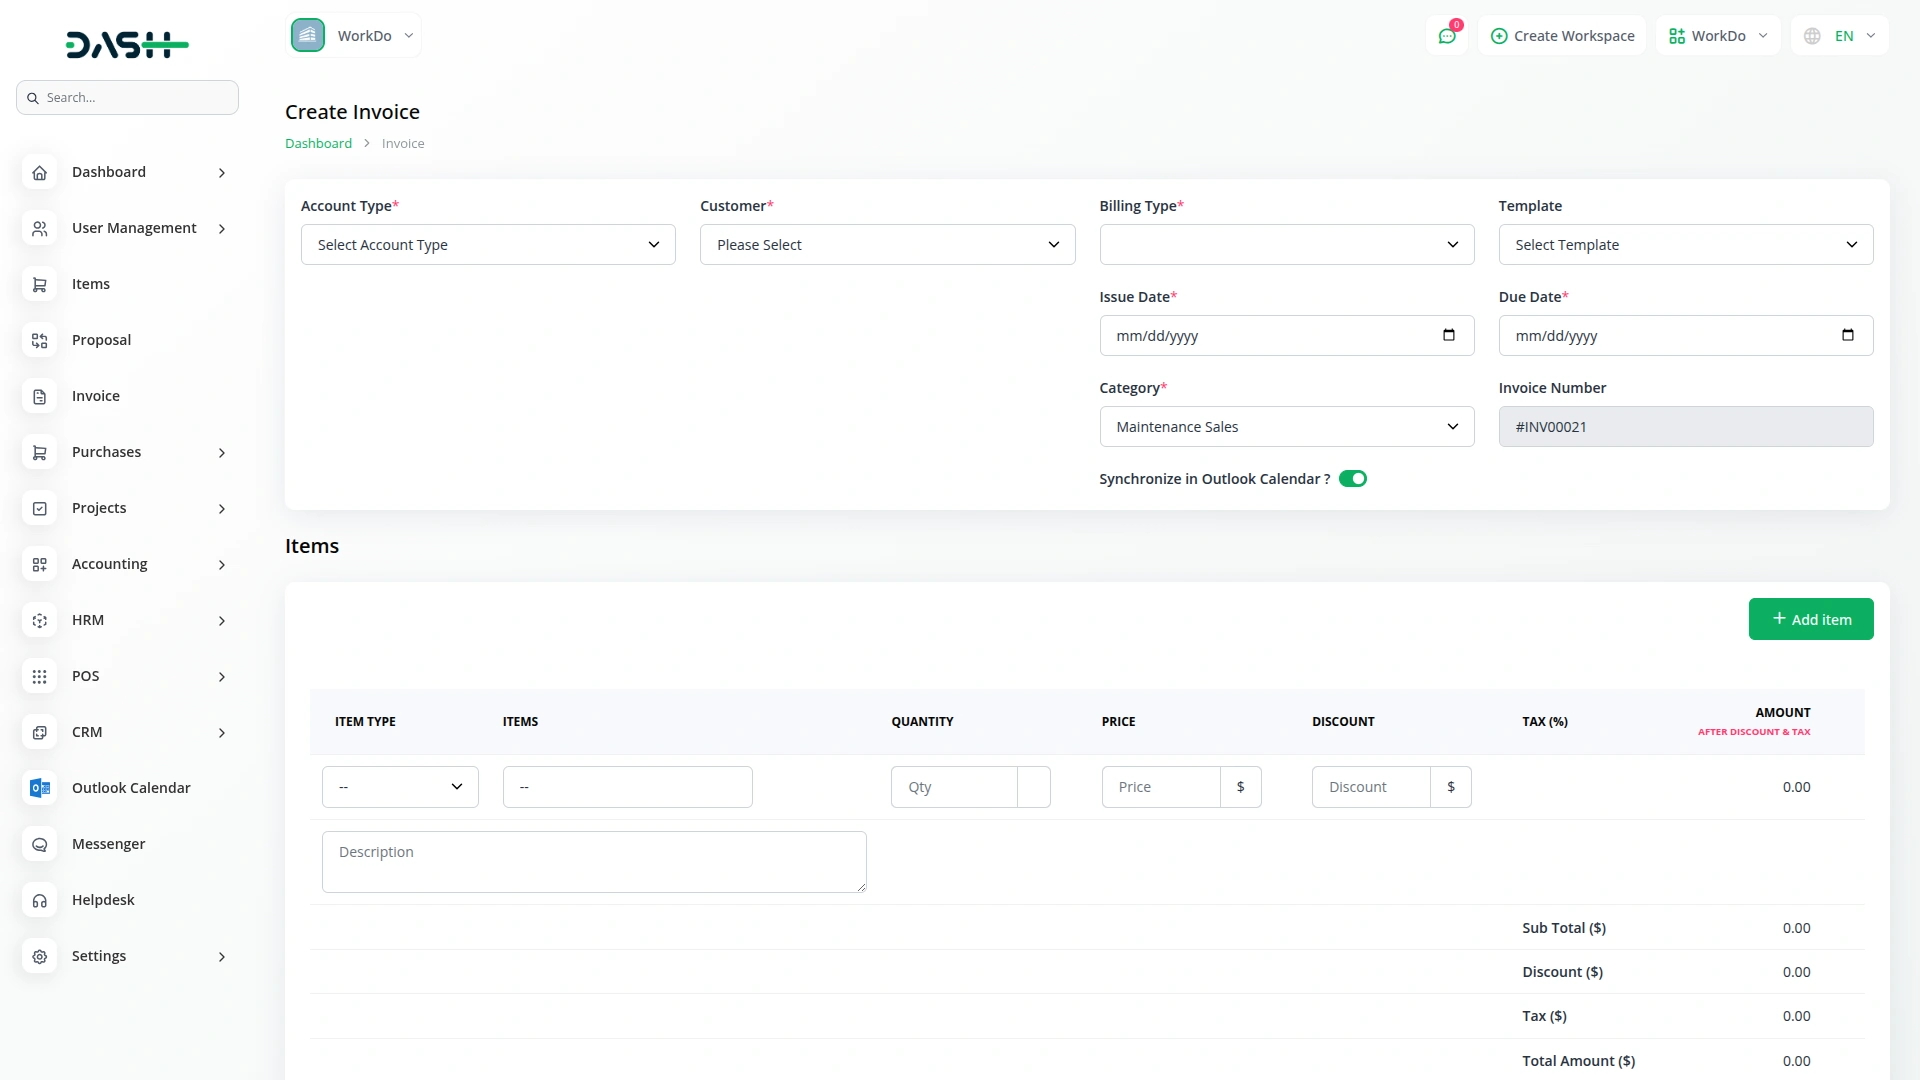
Task: Expand the HRM sidebar menu
Action: click(x=125, y=620)
